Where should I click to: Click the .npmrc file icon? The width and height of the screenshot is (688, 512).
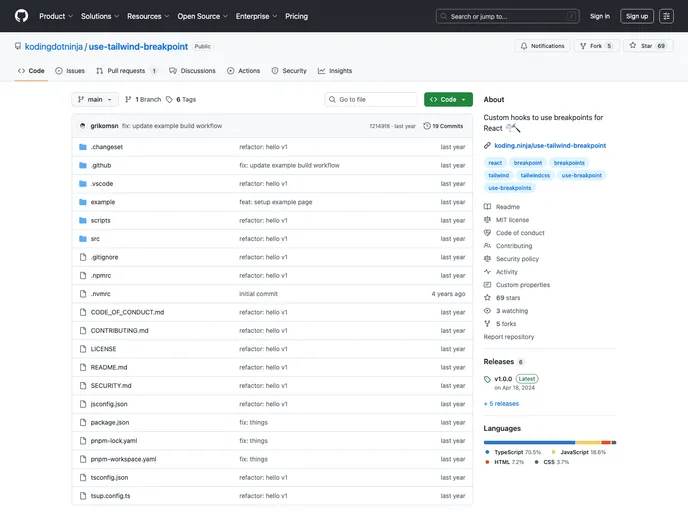point(83,276)
